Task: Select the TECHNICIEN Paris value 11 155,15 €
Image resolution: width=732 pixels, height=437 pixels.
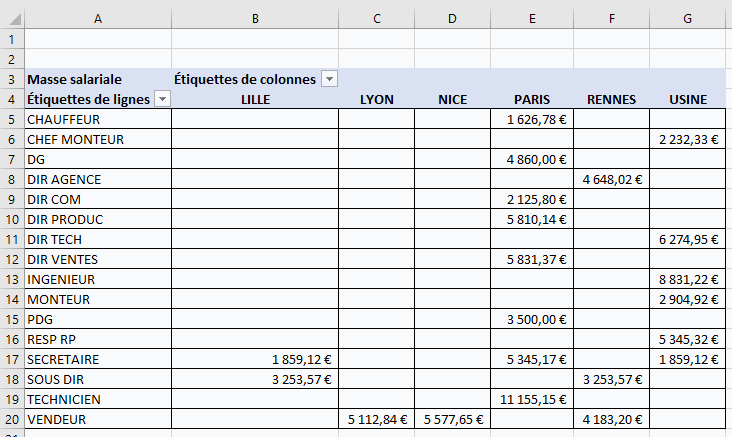Action: pos(531,399)
